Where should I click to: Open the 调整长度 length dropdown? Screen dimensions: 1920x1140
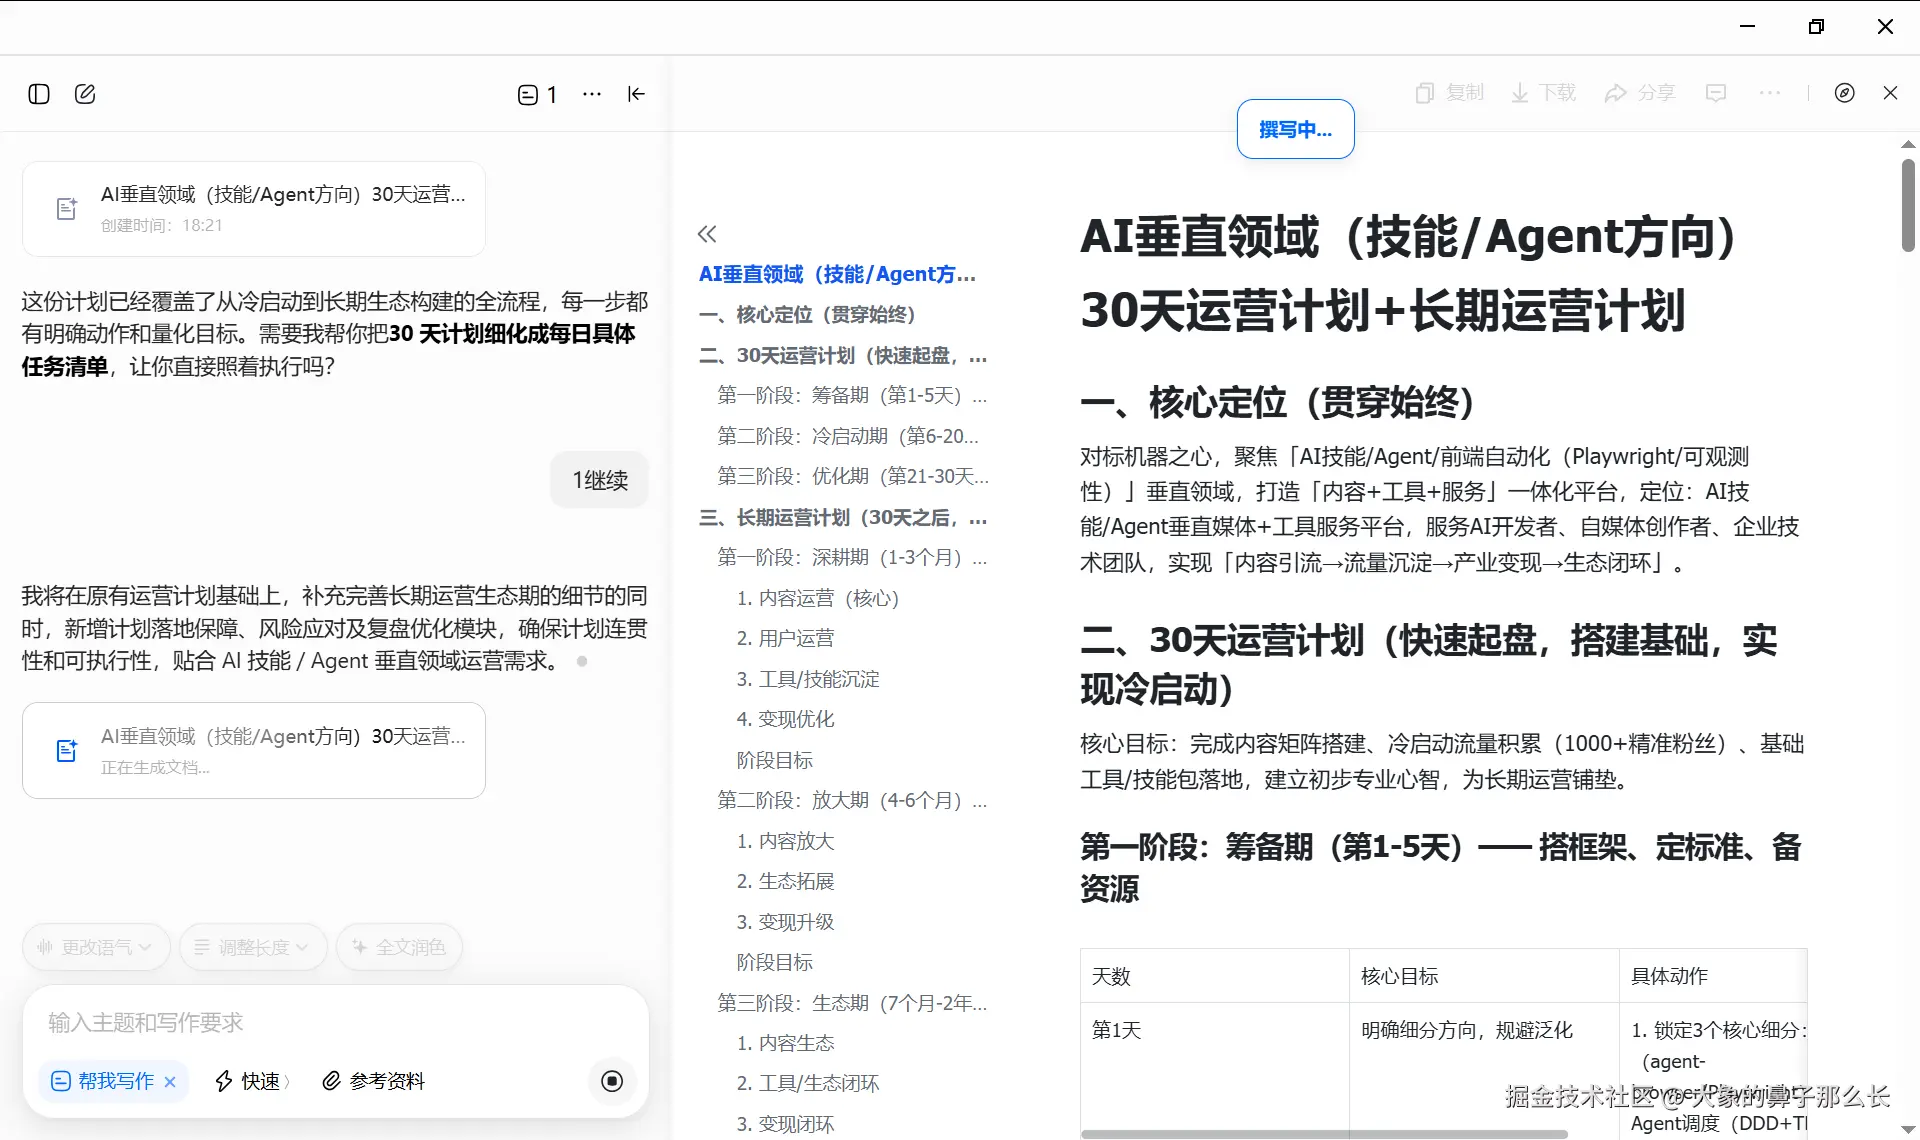[252, 947]
